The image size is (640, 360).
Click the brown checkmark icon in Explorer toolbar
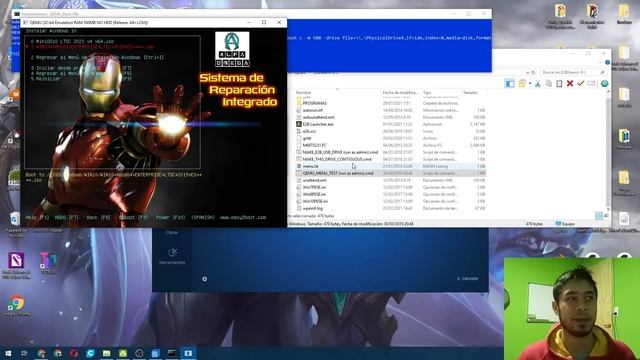pos(580,84)
